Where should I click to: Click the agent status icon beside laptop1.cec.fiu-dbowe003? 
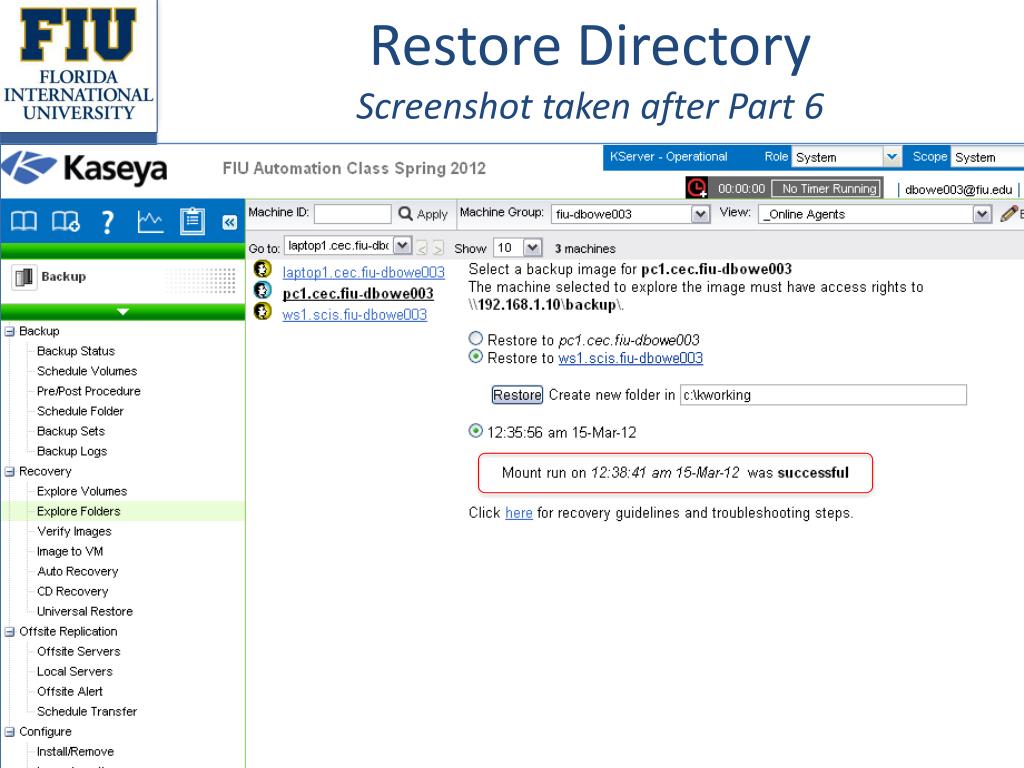263,269
